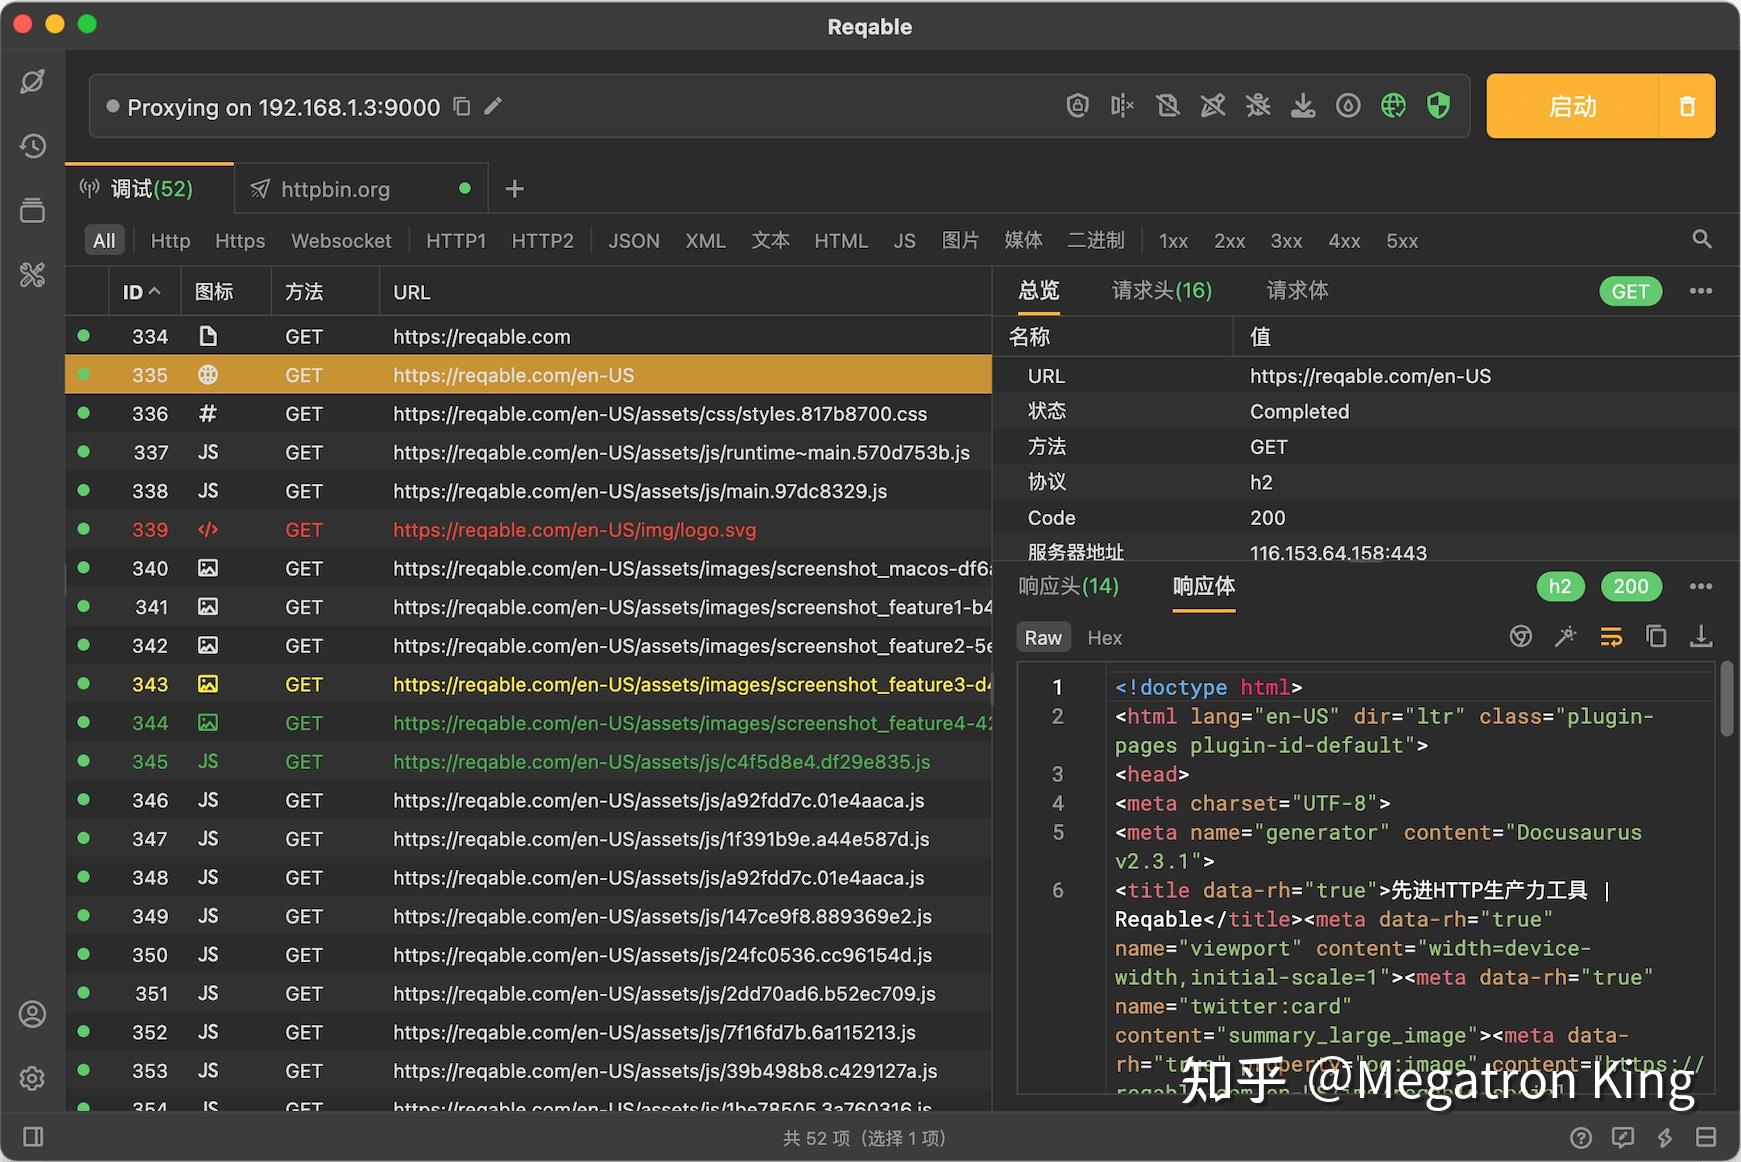The width and height of the screenshot is (1741, 1162).
Task: Click the layout switch icon in status bar
Action: pyautogui.click(x=1706, y=1137)
